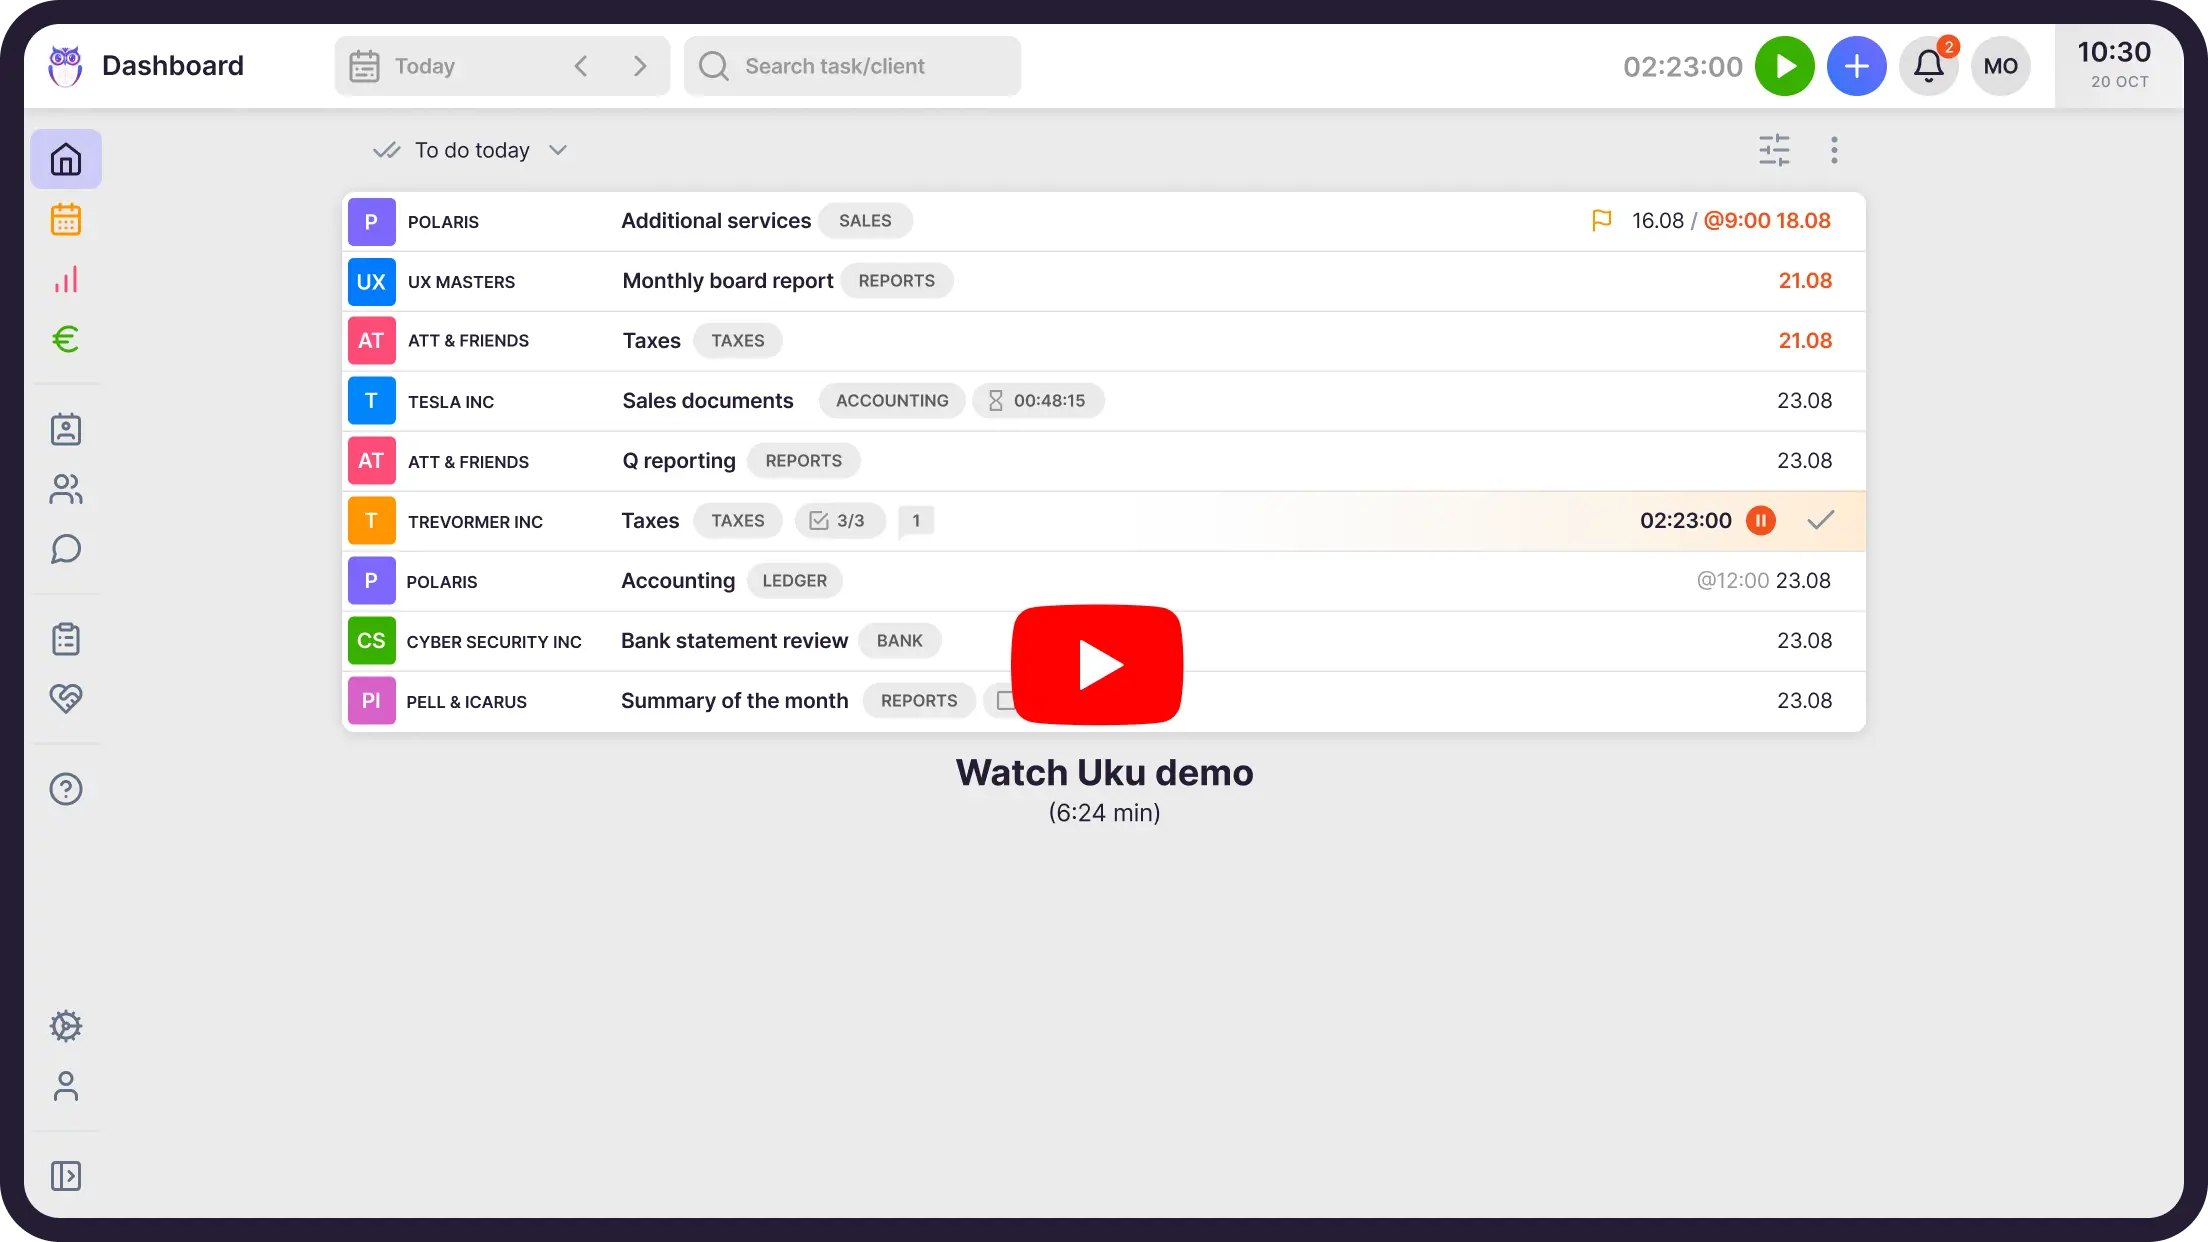Screen dimensions: 2208x1242
Task: Start the green play timer button
Action: tap(1785, 66)
